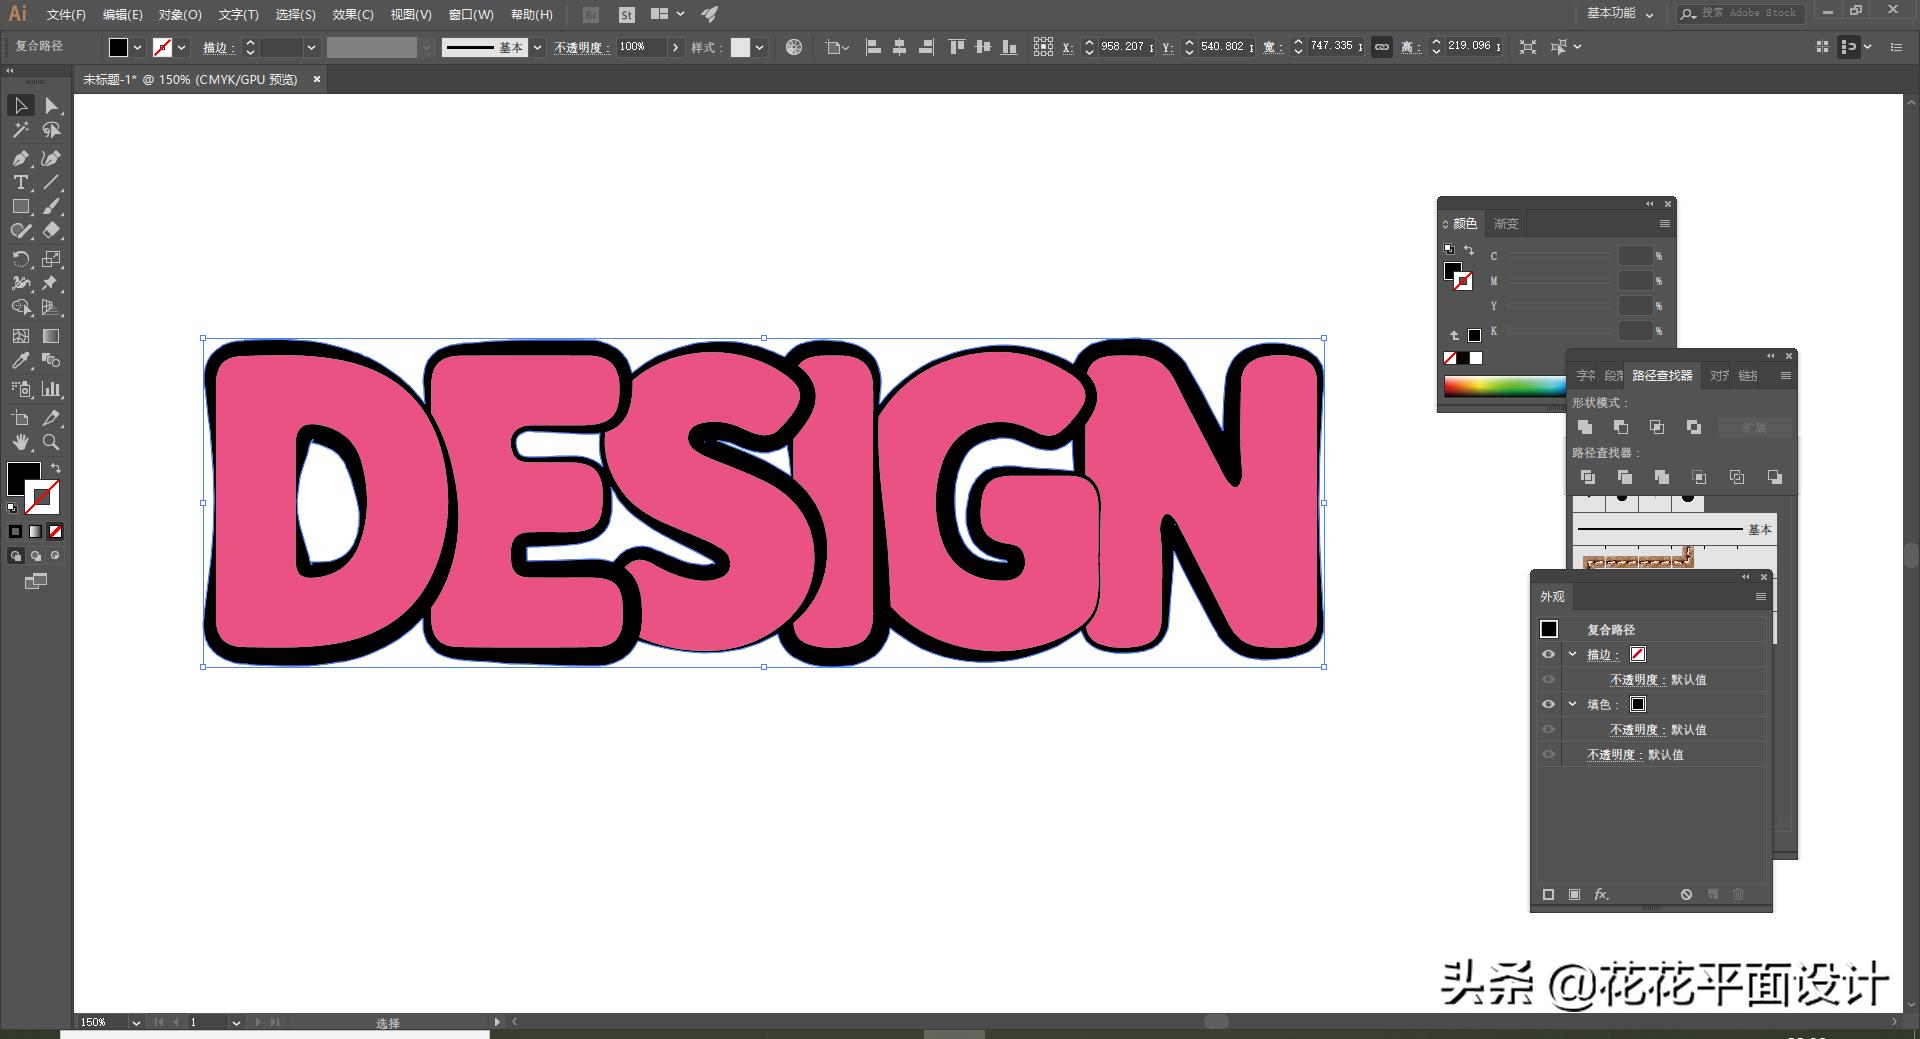Click the Add New Effect fx icon
Viewport: 1920px width, 1039px height.
click(x=1601, y=894)
